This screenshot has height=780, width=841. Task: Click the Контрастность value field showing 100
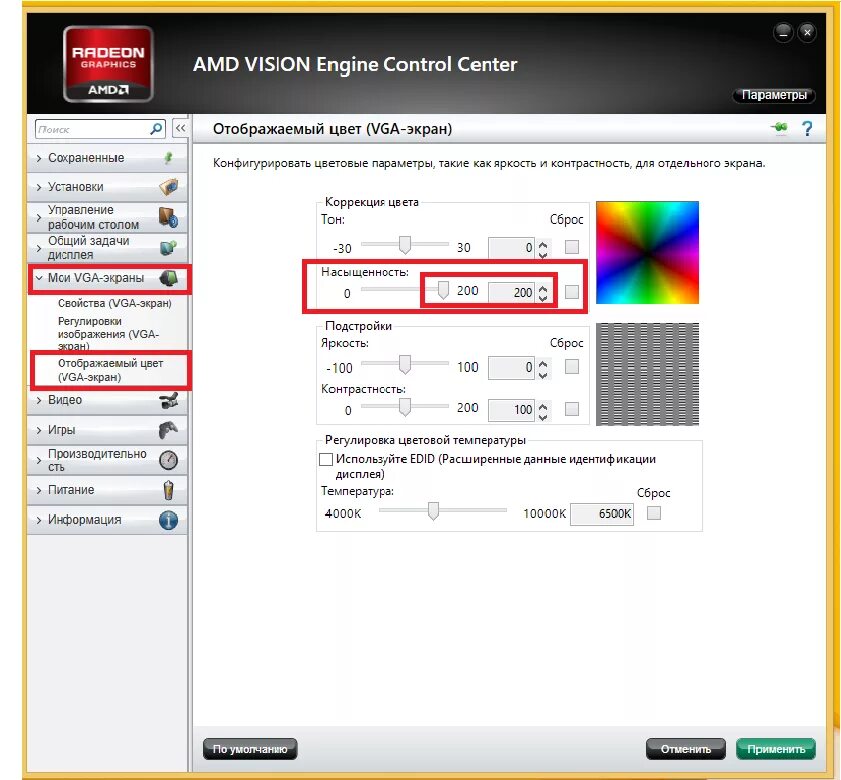511,409
